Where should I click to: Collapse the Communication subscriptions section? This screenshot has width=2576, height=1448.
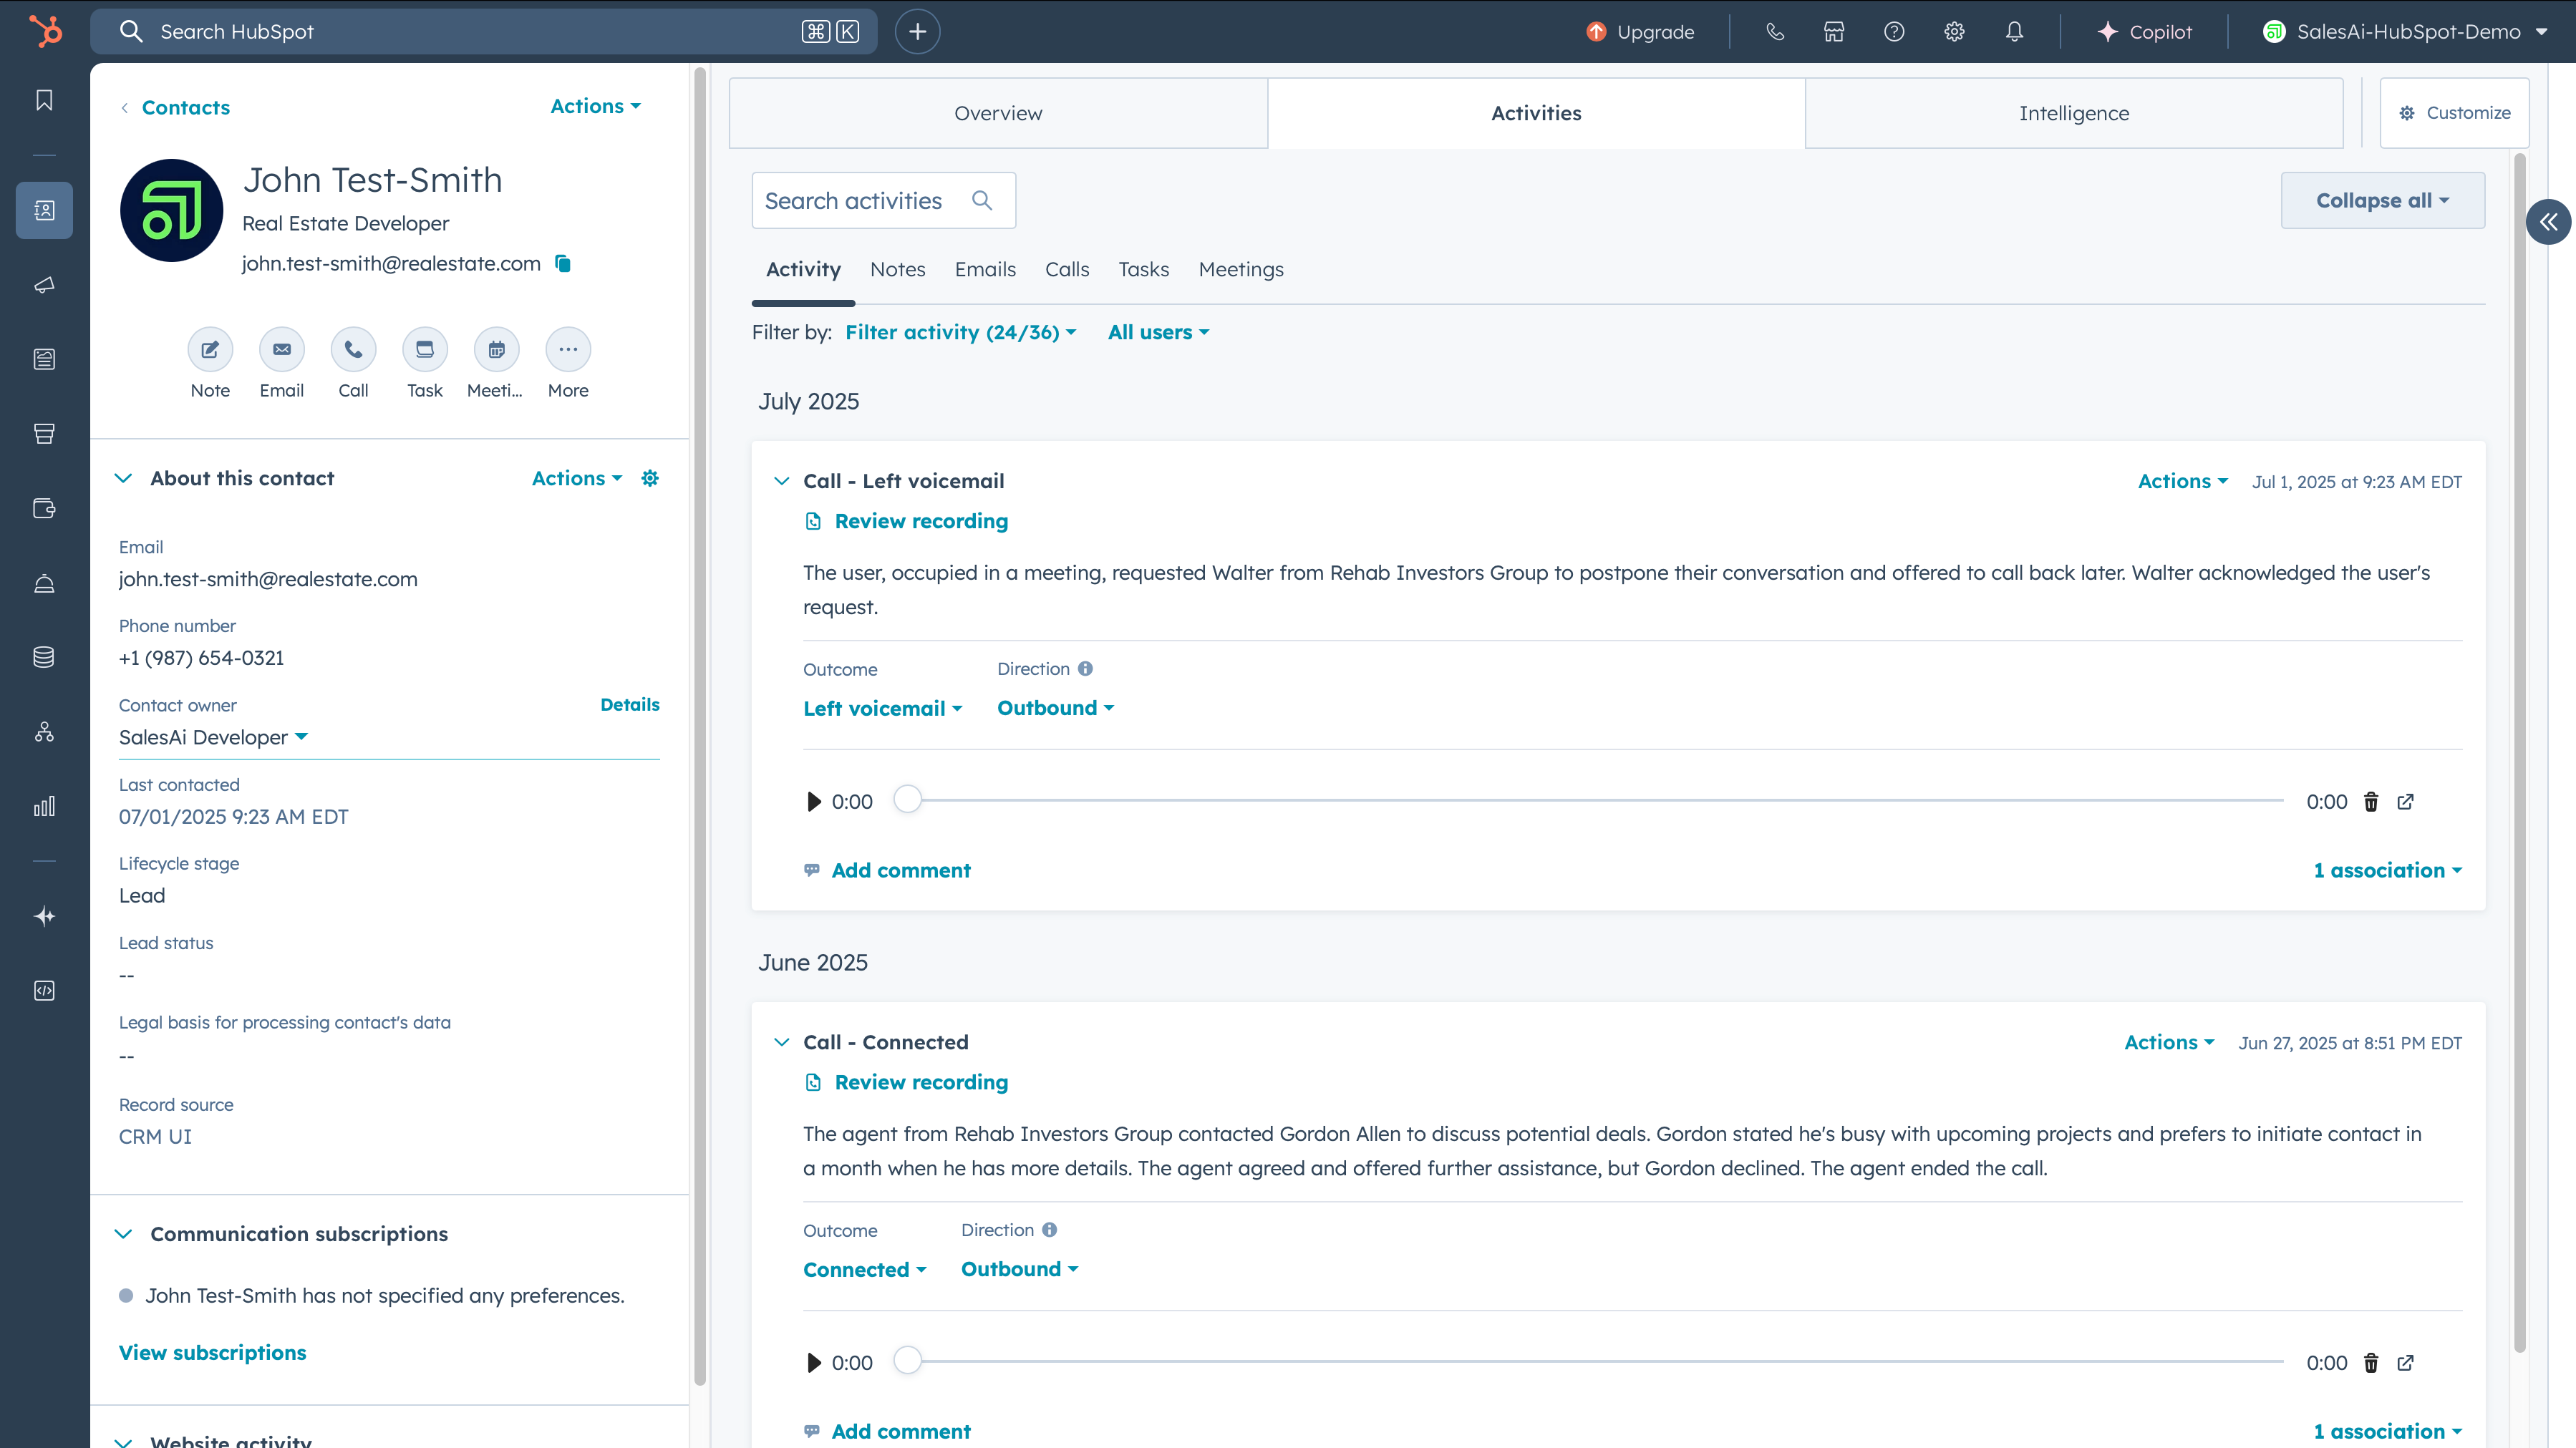pos(123,1234)
